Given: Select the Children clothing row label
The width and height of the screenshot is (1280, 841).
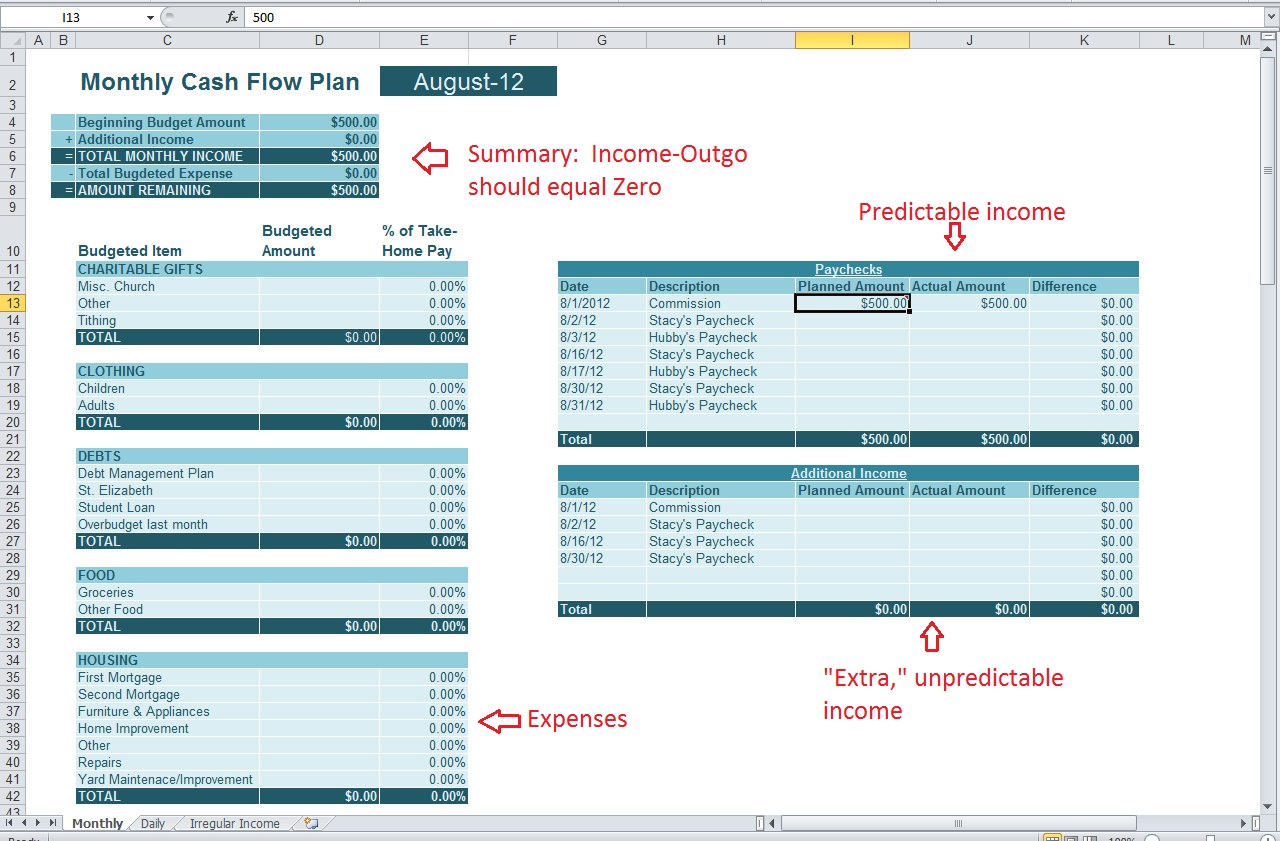Looking at the screenshot, I should click(x=167, y=388).
